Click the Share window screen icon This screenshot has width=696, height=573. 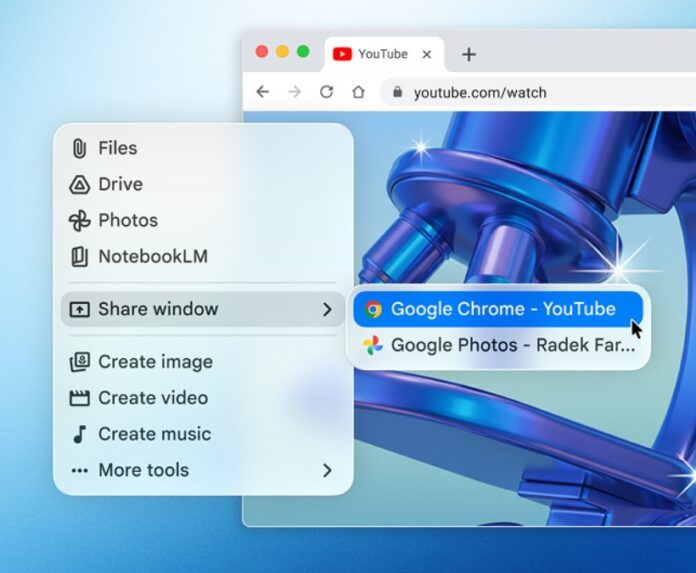coord(79,309)
